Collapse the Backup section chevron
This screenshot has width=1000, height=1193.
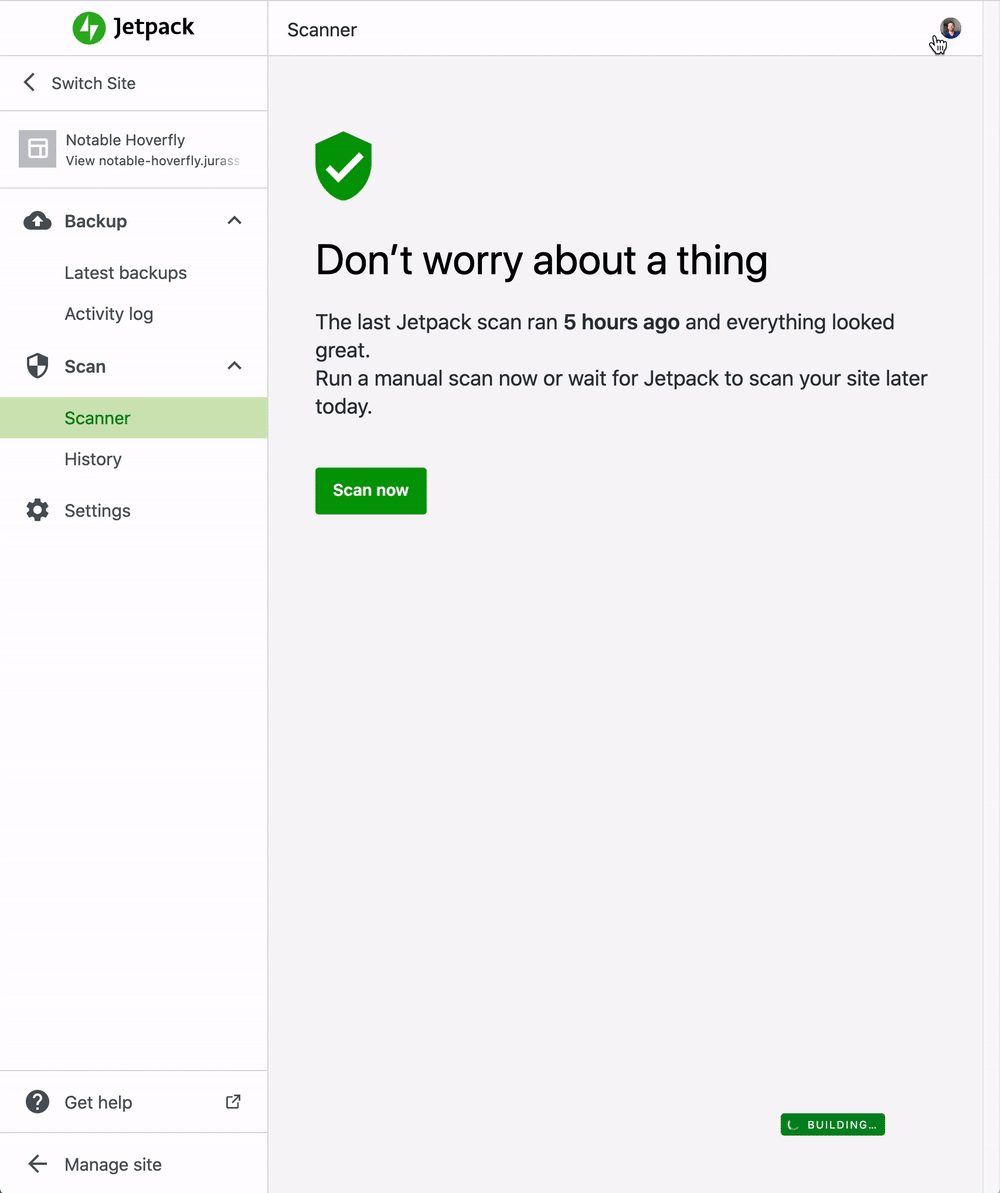tap(234, 221)
